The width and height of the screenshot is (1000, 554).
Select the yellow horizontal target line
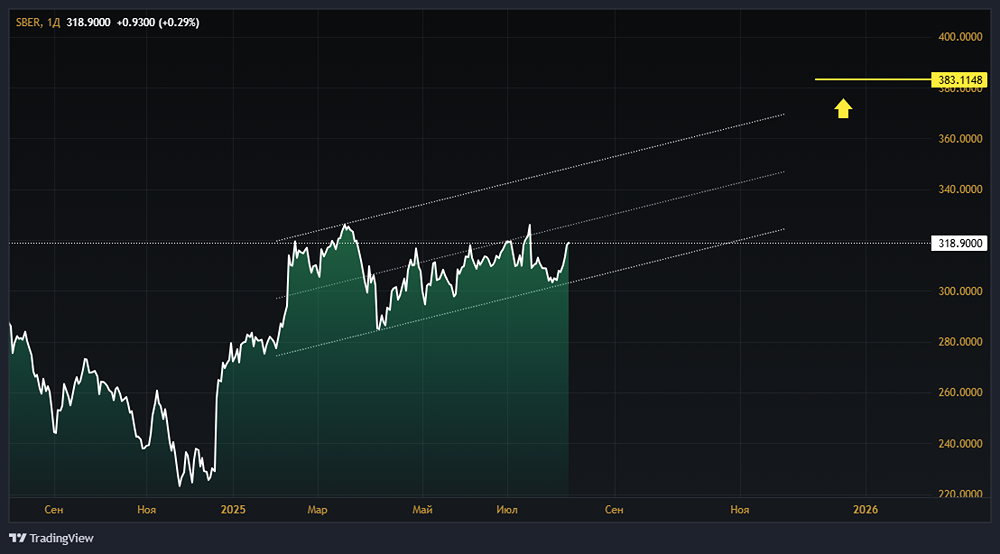click(x=873, y=79)
